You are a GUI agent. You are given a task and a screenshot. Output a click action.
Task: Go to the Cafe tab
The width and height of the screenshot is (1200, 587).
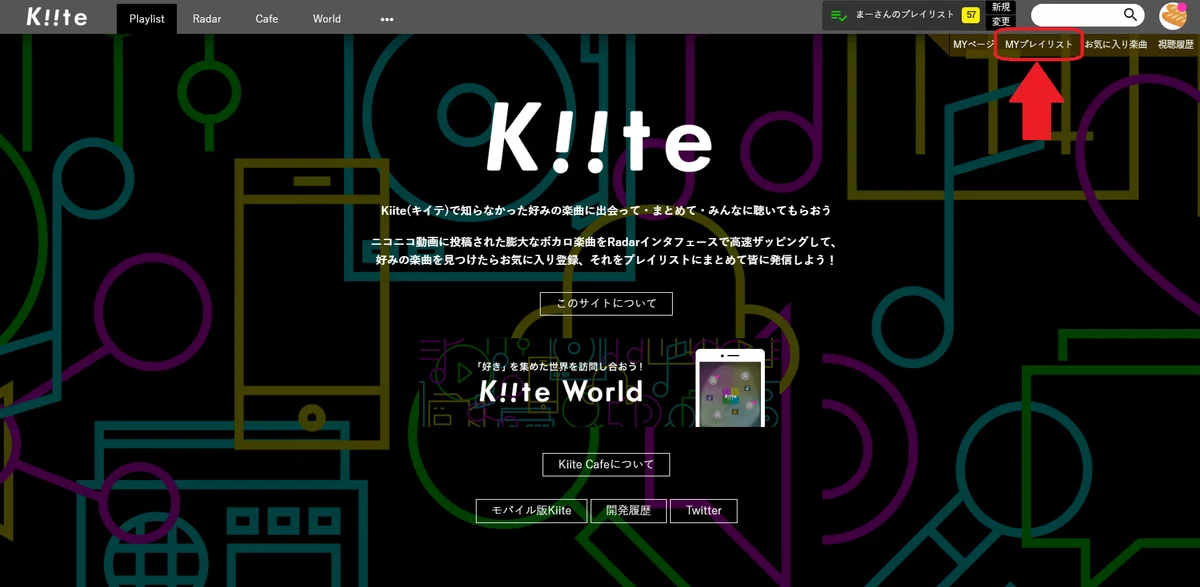(267, 18)
